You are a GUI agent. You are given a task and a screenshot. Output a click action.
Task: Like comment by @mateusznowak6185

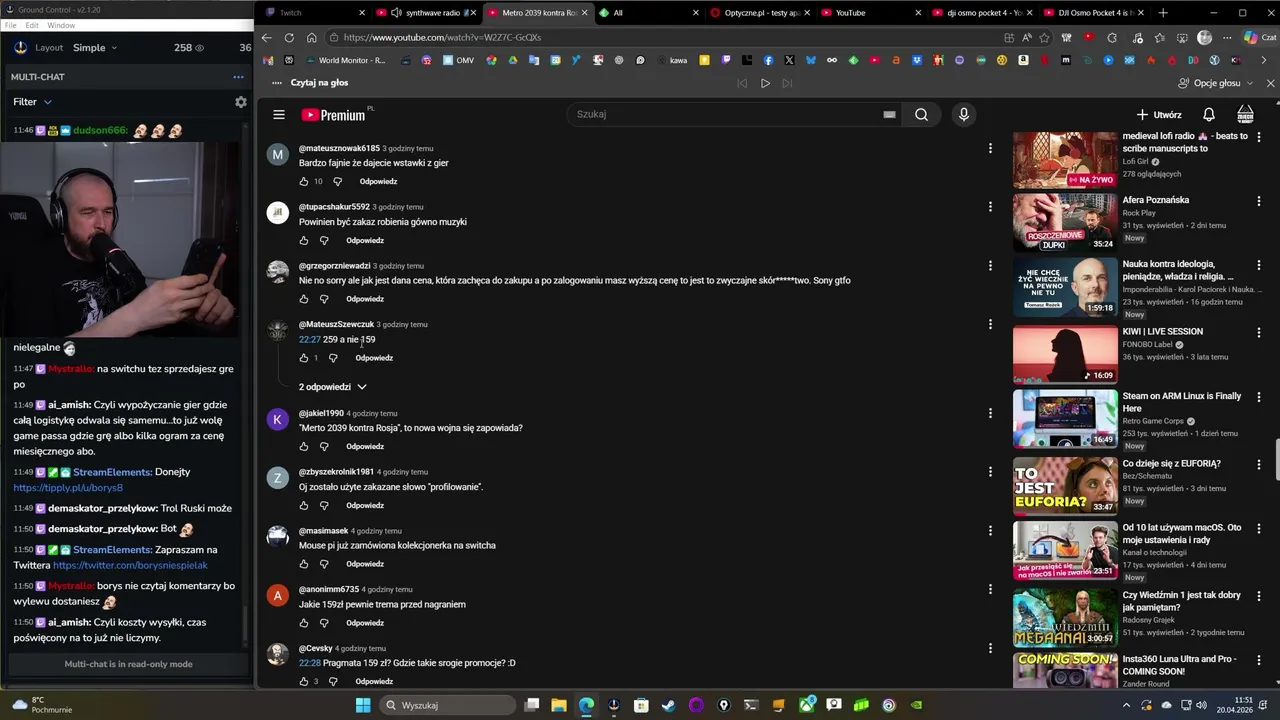[x=304, y=181]
